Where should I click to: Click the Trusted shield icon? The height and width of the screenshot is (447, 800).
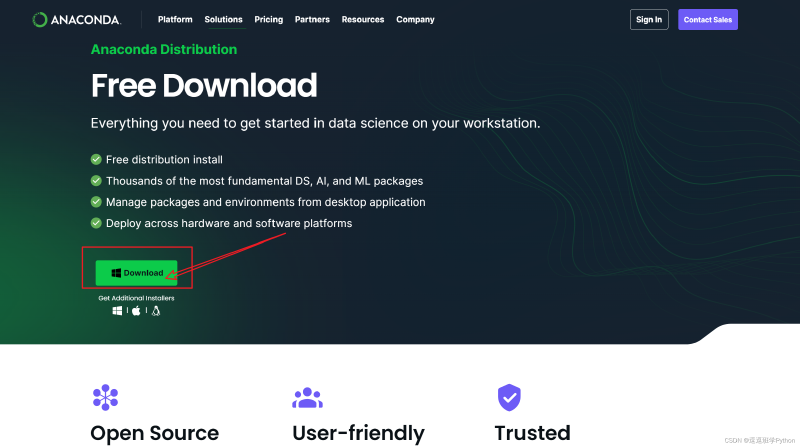click(509, 398)
